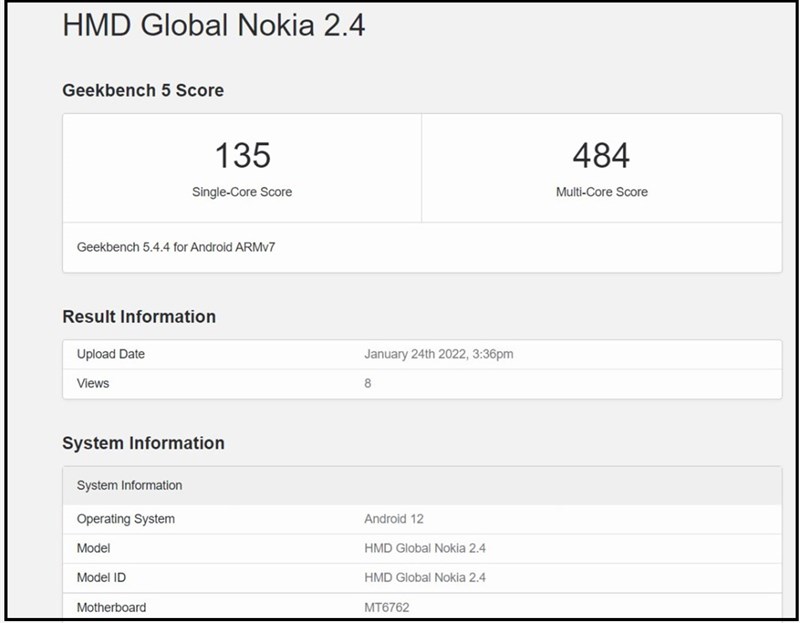Image resolution: width=800 pixels, height=623 pixels.
Task: Click the Geekbench 5.4.4 for Android ARMv7 text
Action: point(176,246)
